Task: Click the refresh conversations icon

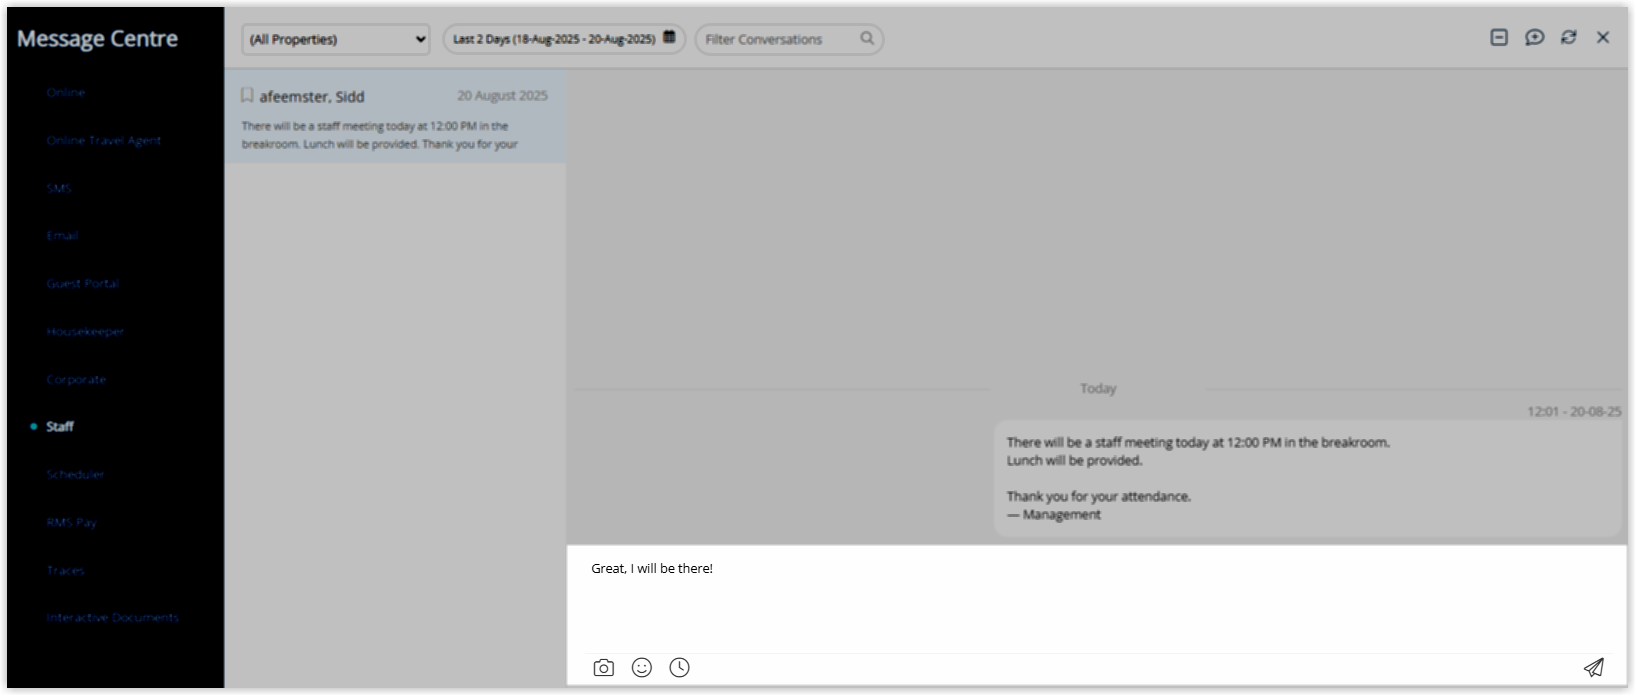Action: (1569, 37)
